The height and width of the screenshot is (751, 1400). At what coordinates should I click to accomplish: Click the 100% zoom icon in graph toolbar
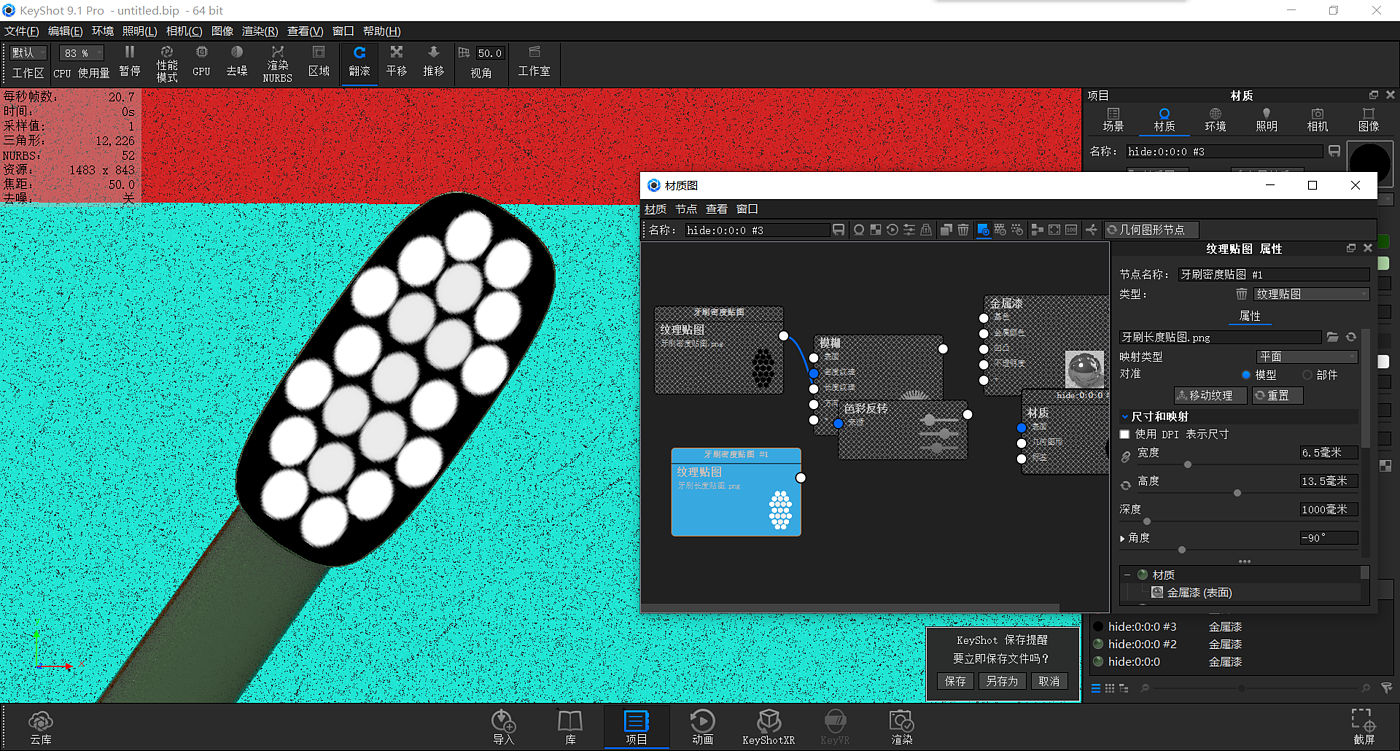pyautogui.click(x=1071, y=230)
